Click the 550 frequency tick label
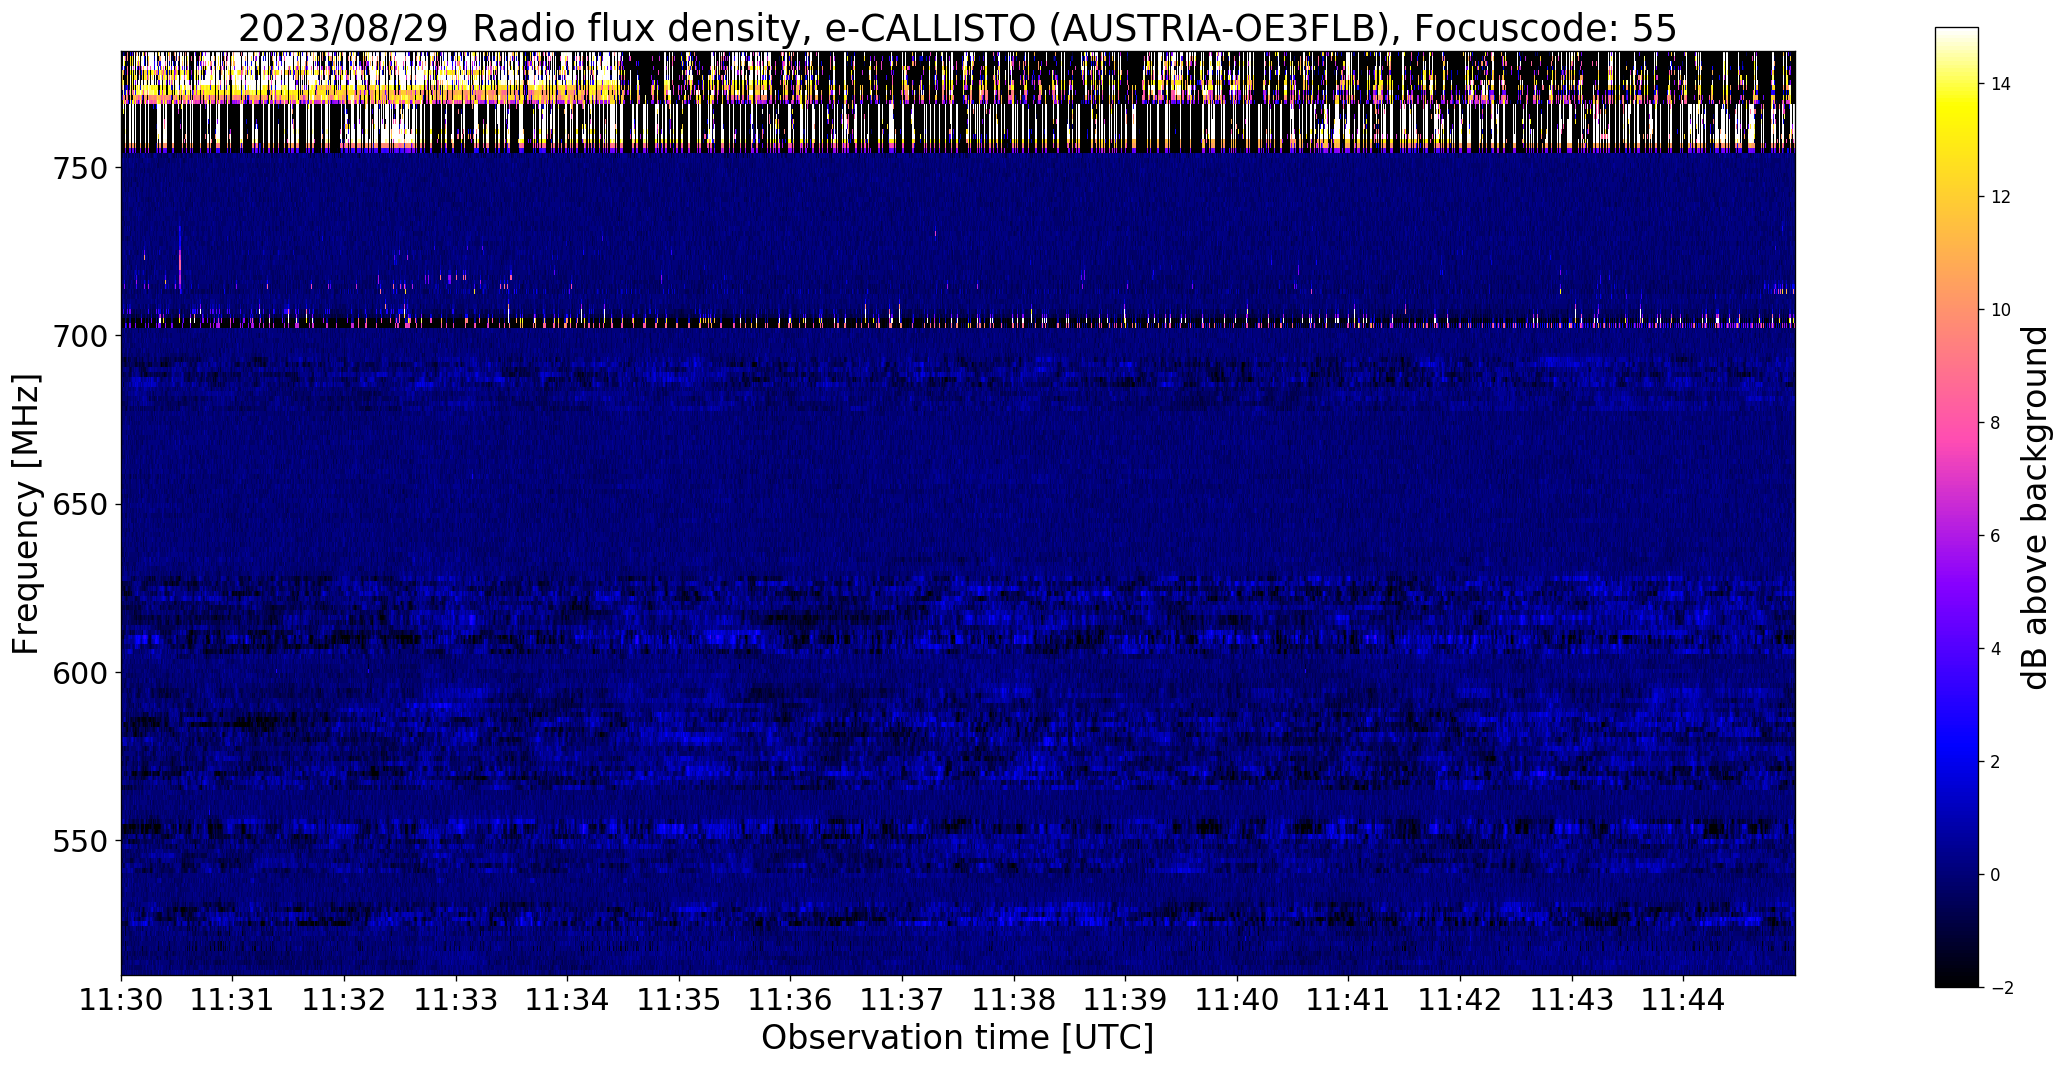Viewport: 2066px width, 1067px height. pos(79,841)
